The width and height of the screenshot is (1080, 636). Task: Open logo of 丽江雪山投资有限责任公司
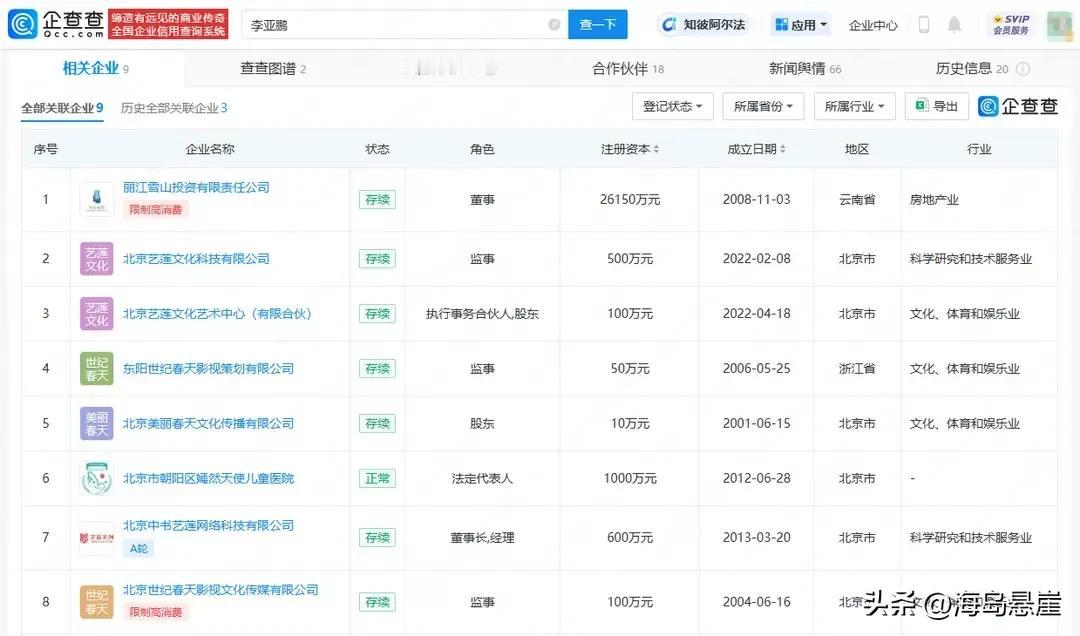click(x=96, y=200)
